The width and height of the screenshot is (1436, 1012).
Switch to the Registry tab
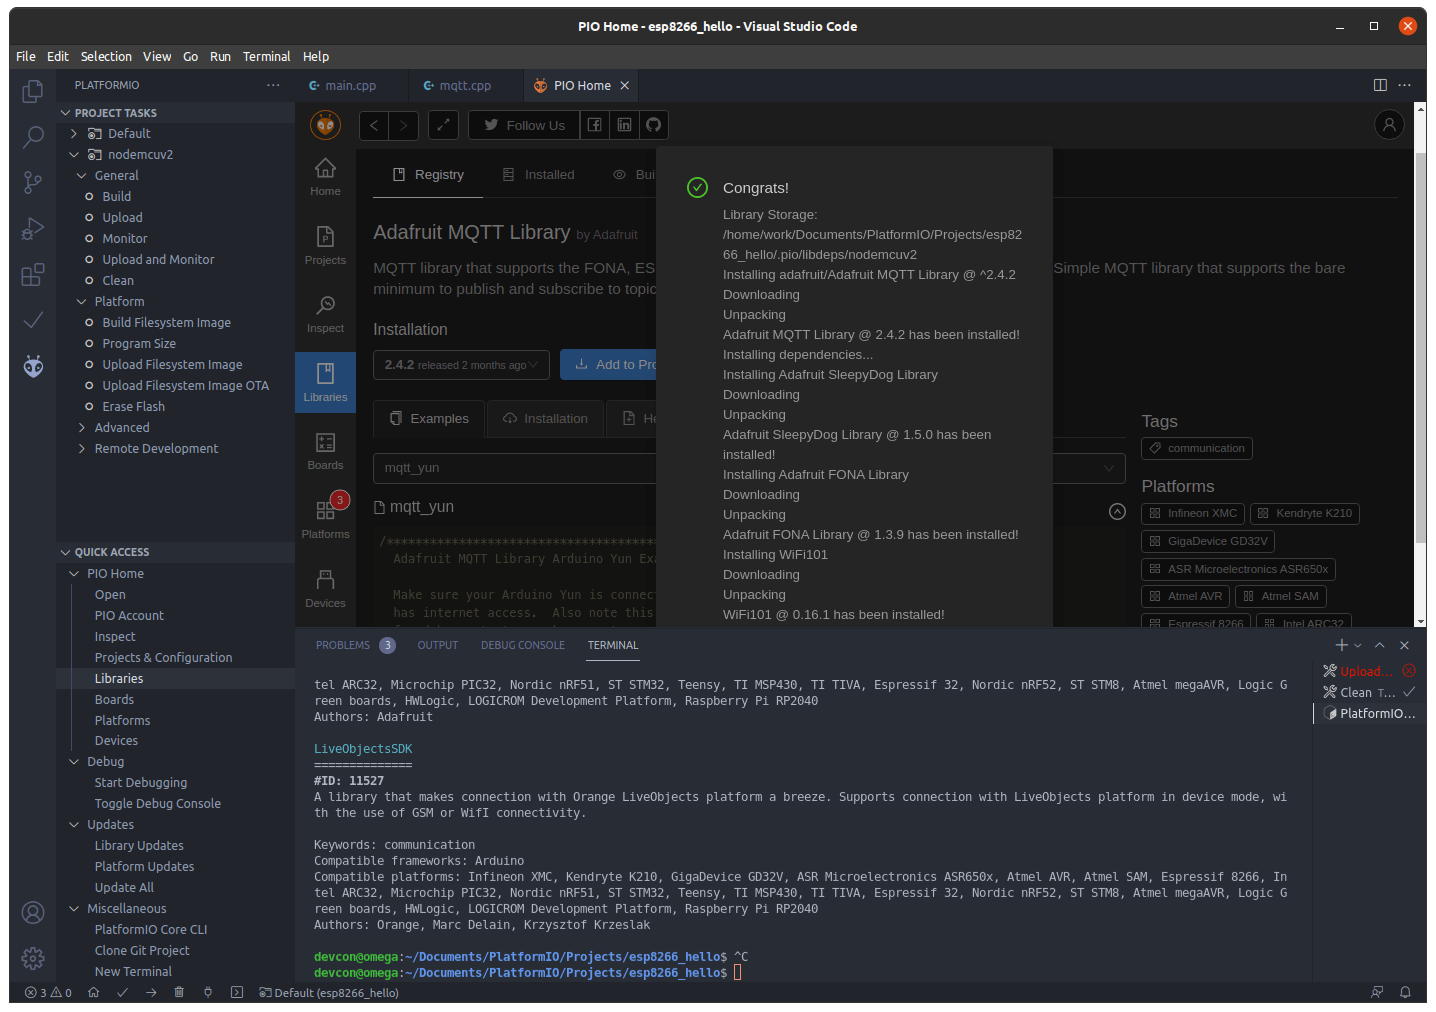428,175
